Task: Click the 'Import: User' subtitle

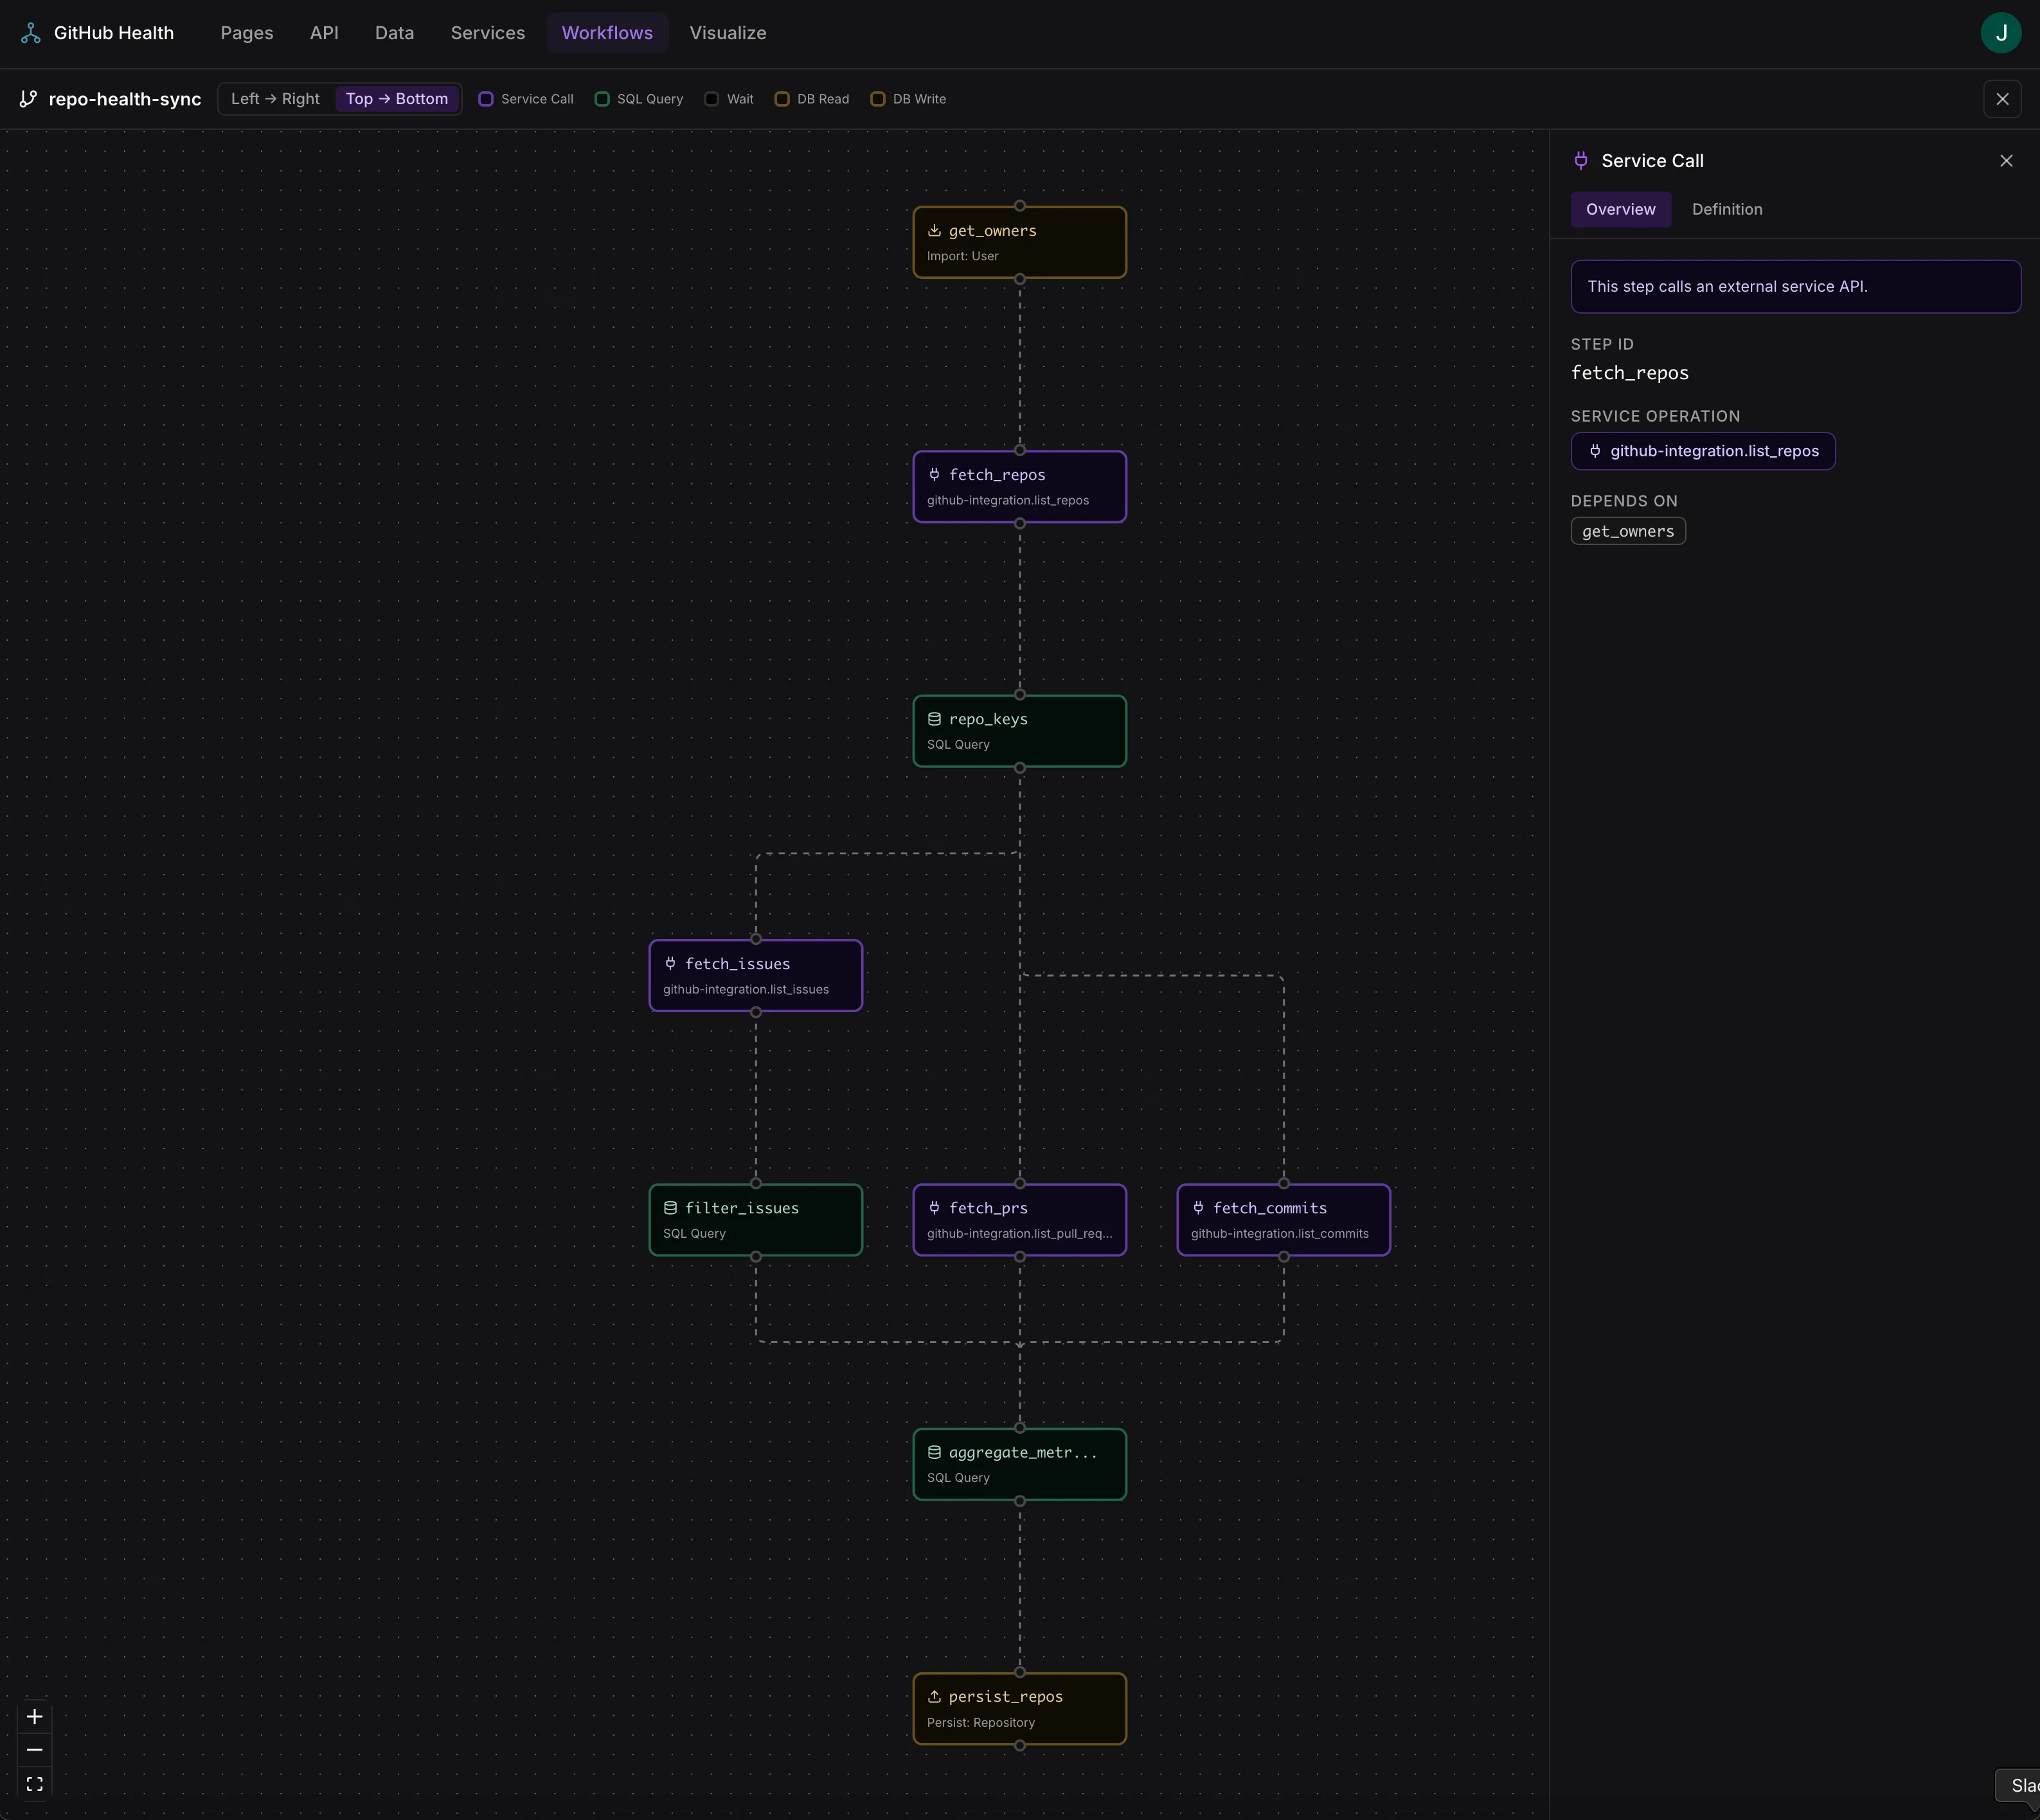Action: tap(962, 256)
